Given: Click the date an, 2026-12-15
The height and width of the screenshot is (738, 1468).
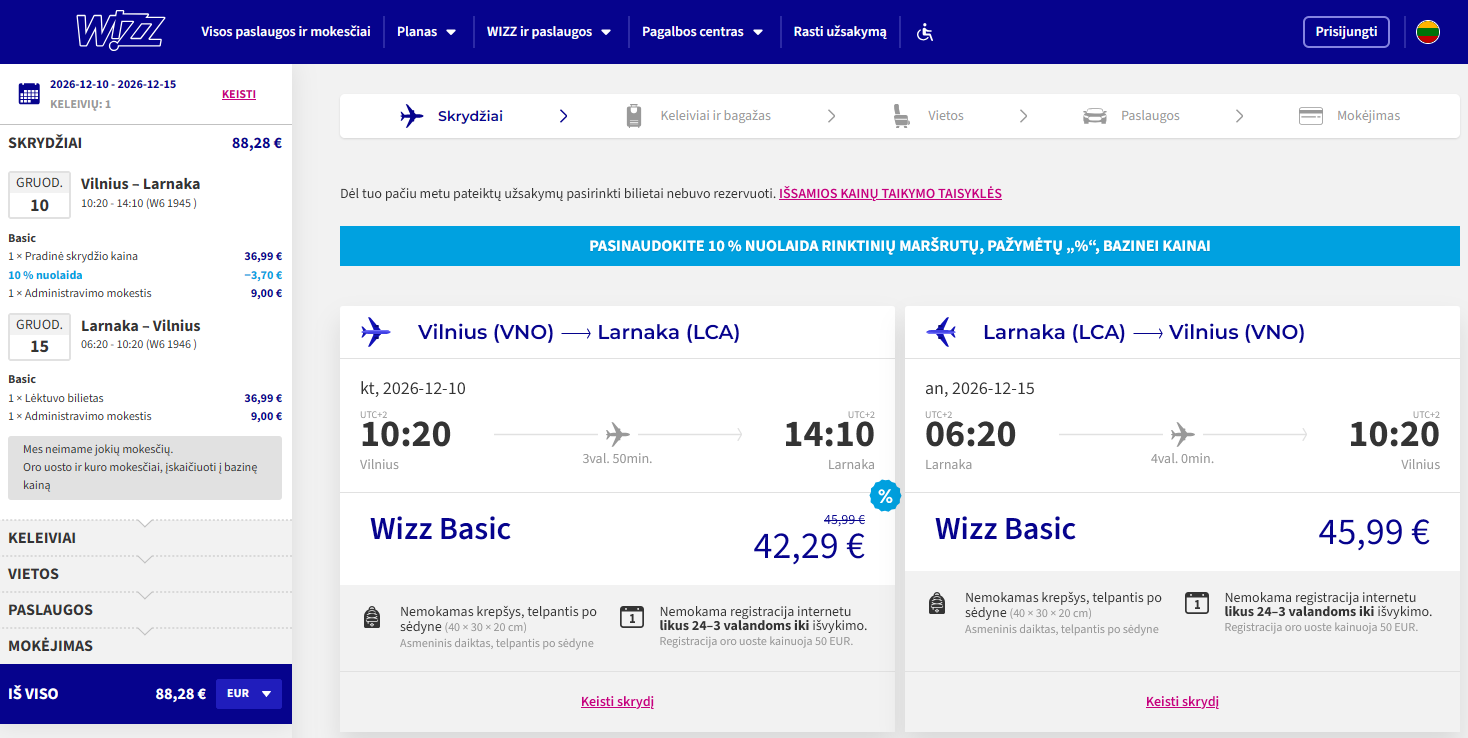Looking at the screenshot, I should coord(979,389).
